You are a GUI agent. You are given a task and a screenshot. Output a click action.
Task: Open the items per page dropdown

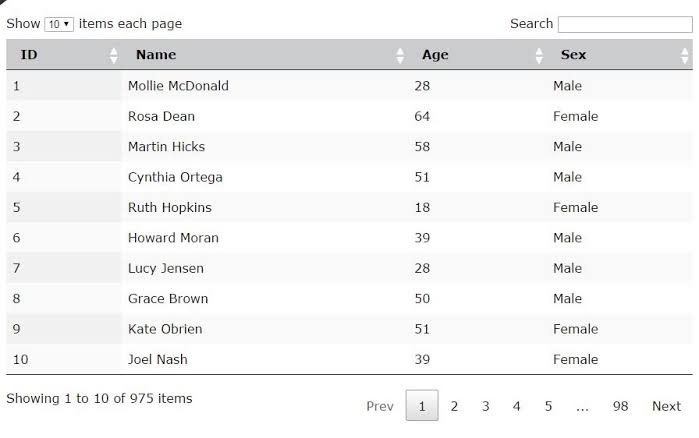pos(59,24)
